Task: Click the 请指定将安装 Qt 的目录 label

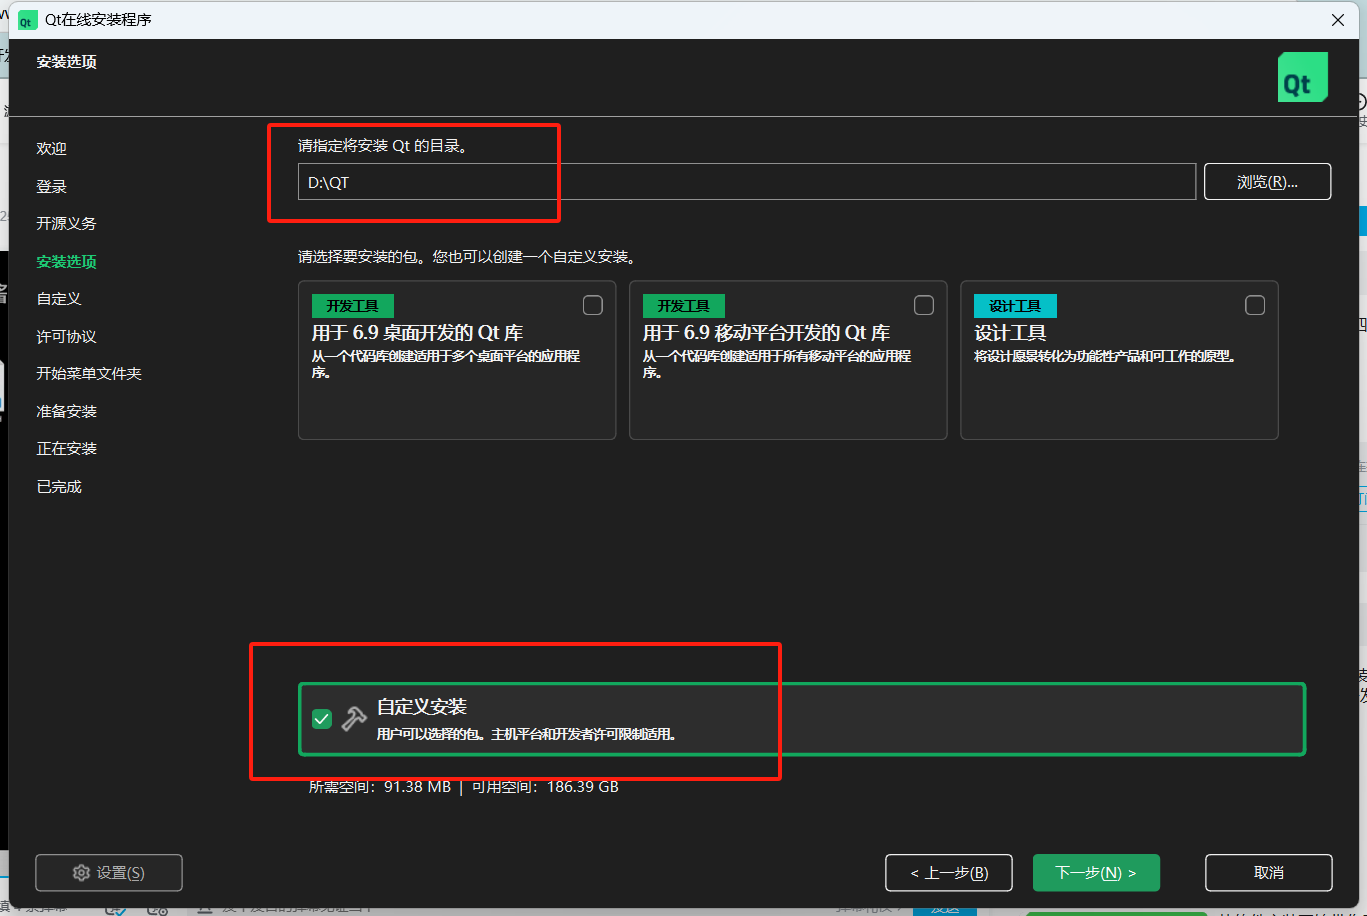Action: point(382,146)
